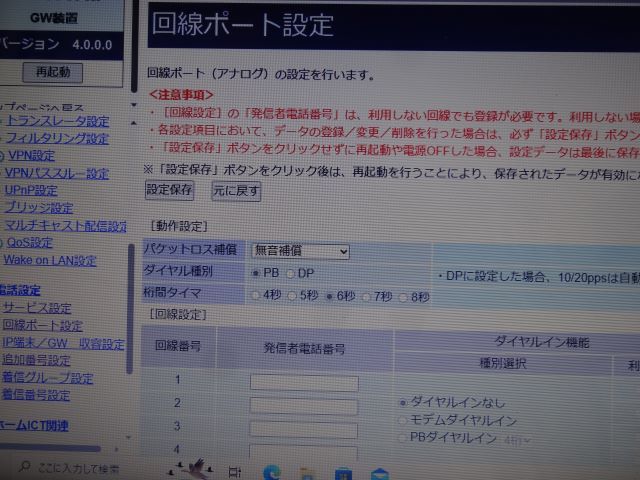Click the 発信者電話番号 column header
640x480 pixels.
point(304,348)
